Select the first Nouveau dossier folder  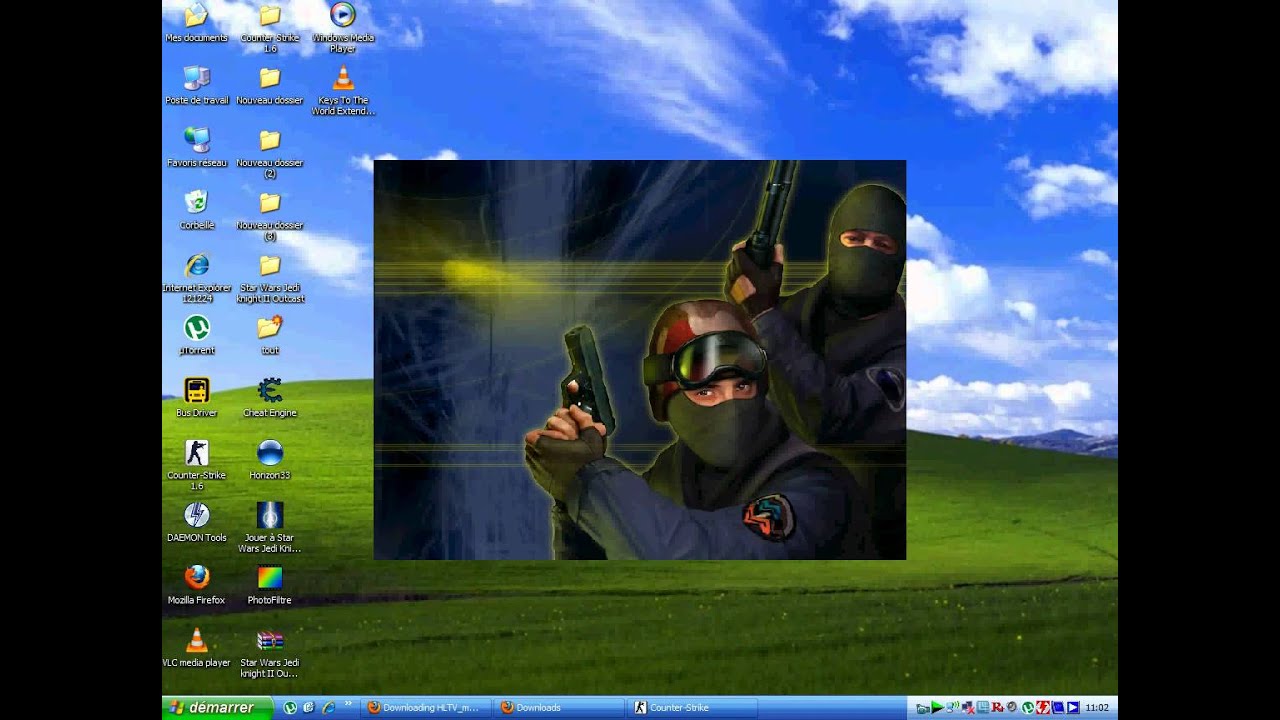pos(270,85)
